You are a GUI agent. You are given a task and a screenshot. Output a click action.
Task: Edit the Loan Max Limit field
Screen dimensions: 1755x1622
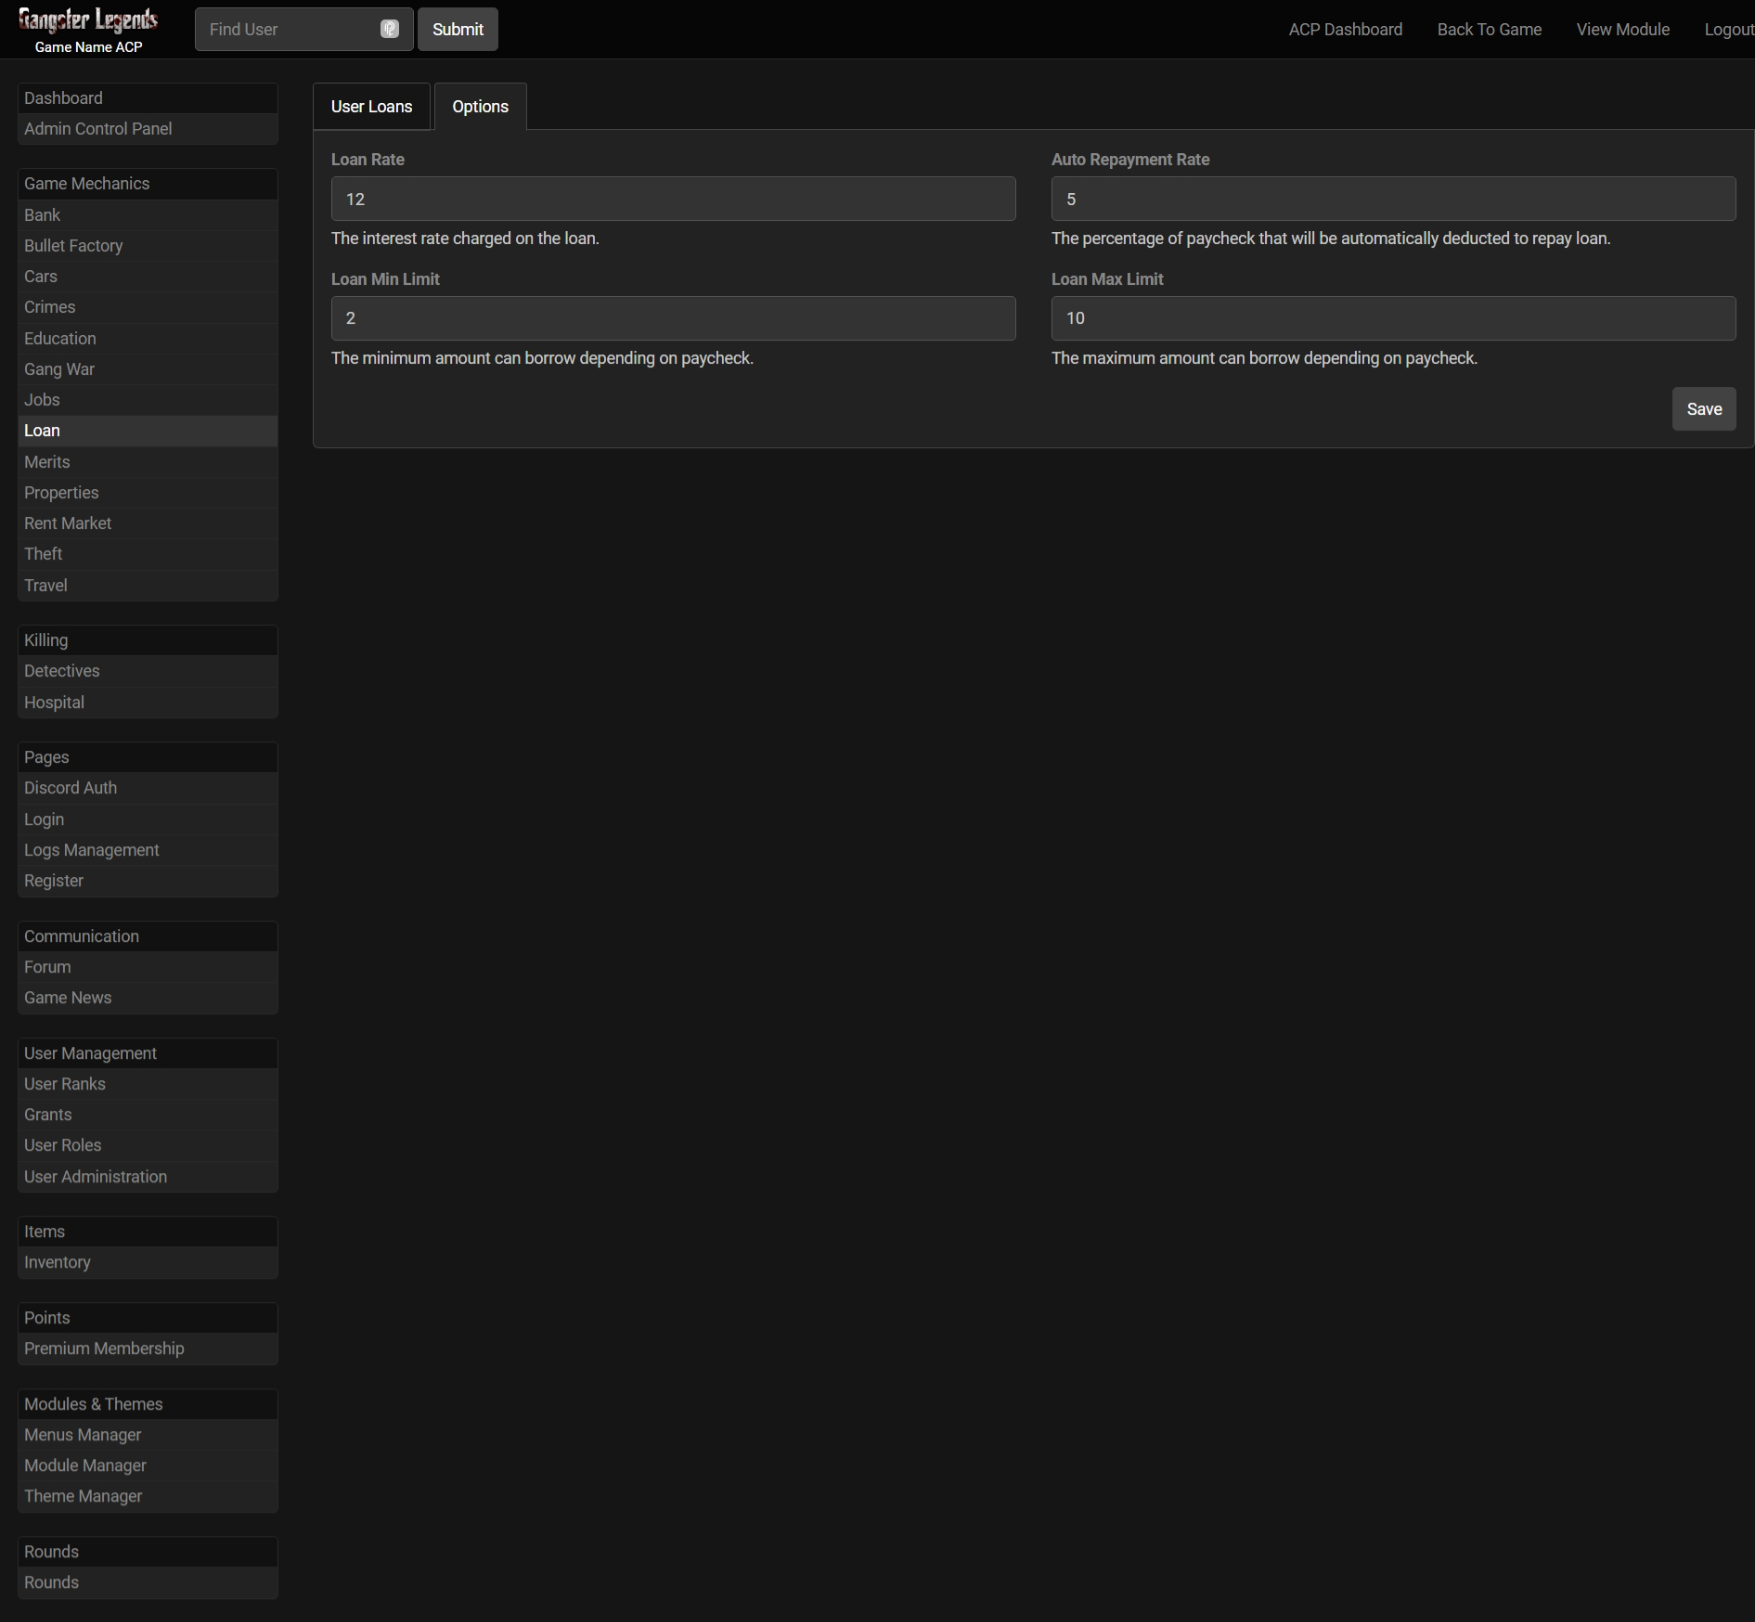1392,318
